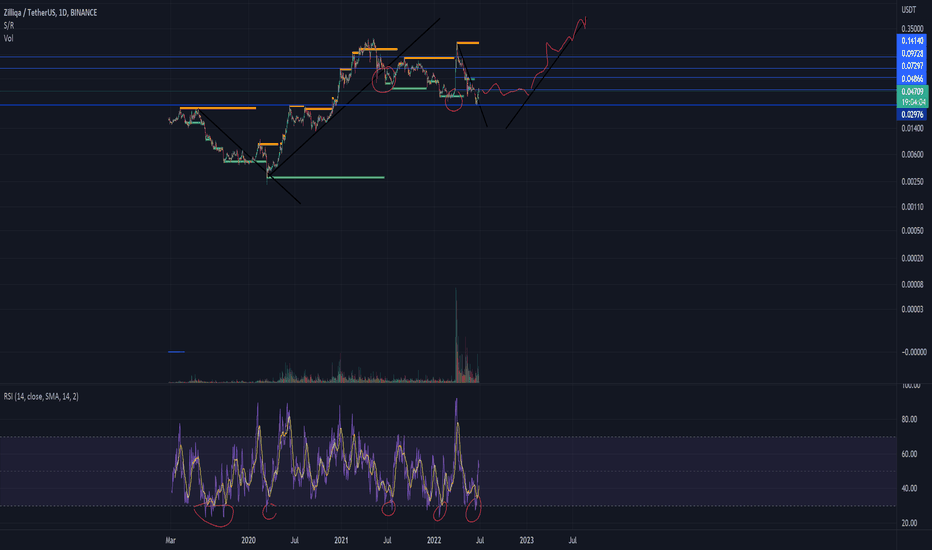Click the Mar label on time axis
This screenshot has height=550, width=932.
click(171, 540)
